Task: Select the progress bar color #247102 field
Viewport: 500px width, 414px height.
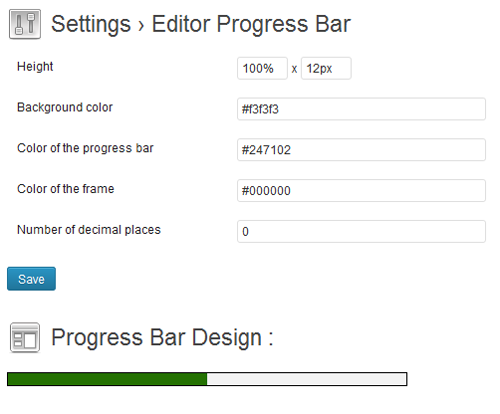Action: [361, 150]
